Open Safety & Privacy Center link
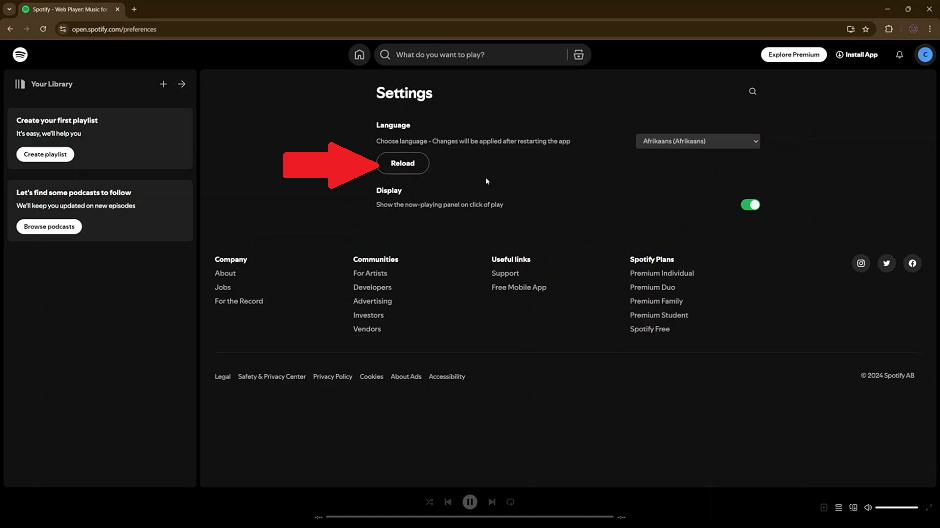The width and height of the screenshot is (940, 528). click(272, 376)
